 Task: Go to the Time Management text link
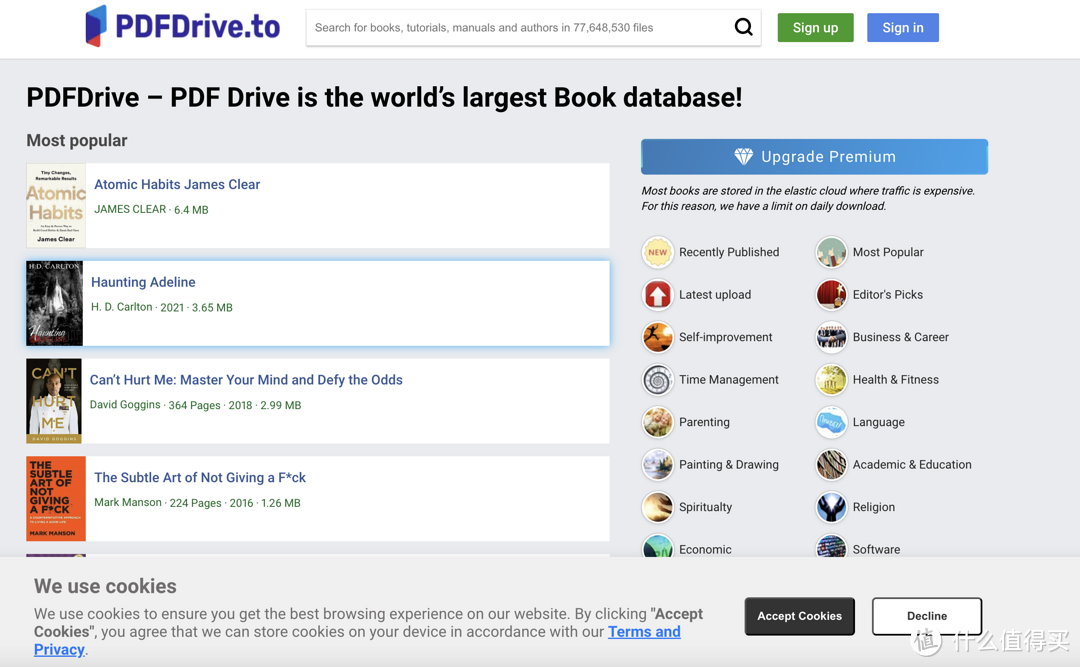[729, 380]
